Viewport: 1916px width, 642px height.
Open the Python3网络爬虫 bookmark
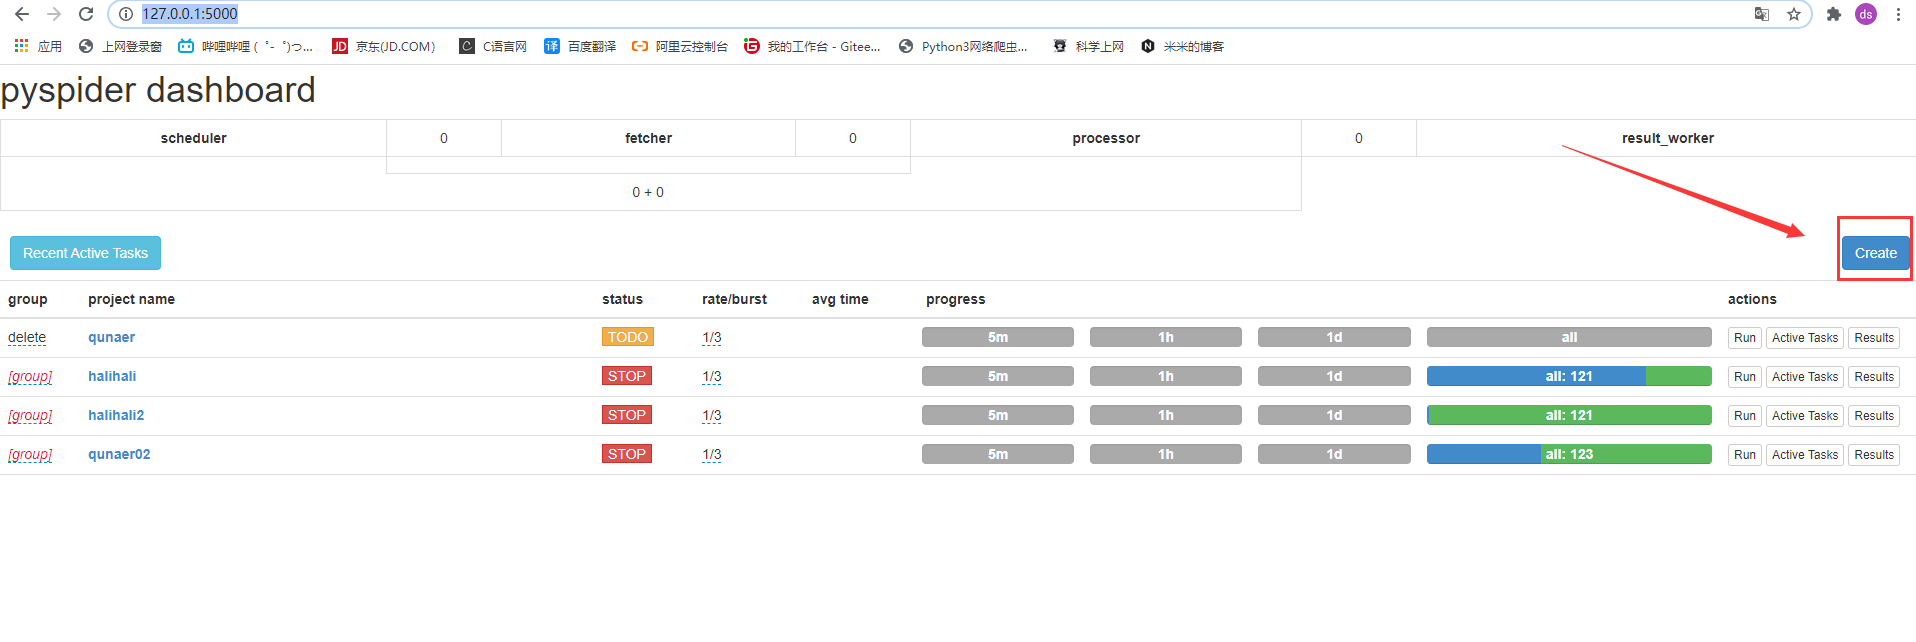(x=963, y=46)
